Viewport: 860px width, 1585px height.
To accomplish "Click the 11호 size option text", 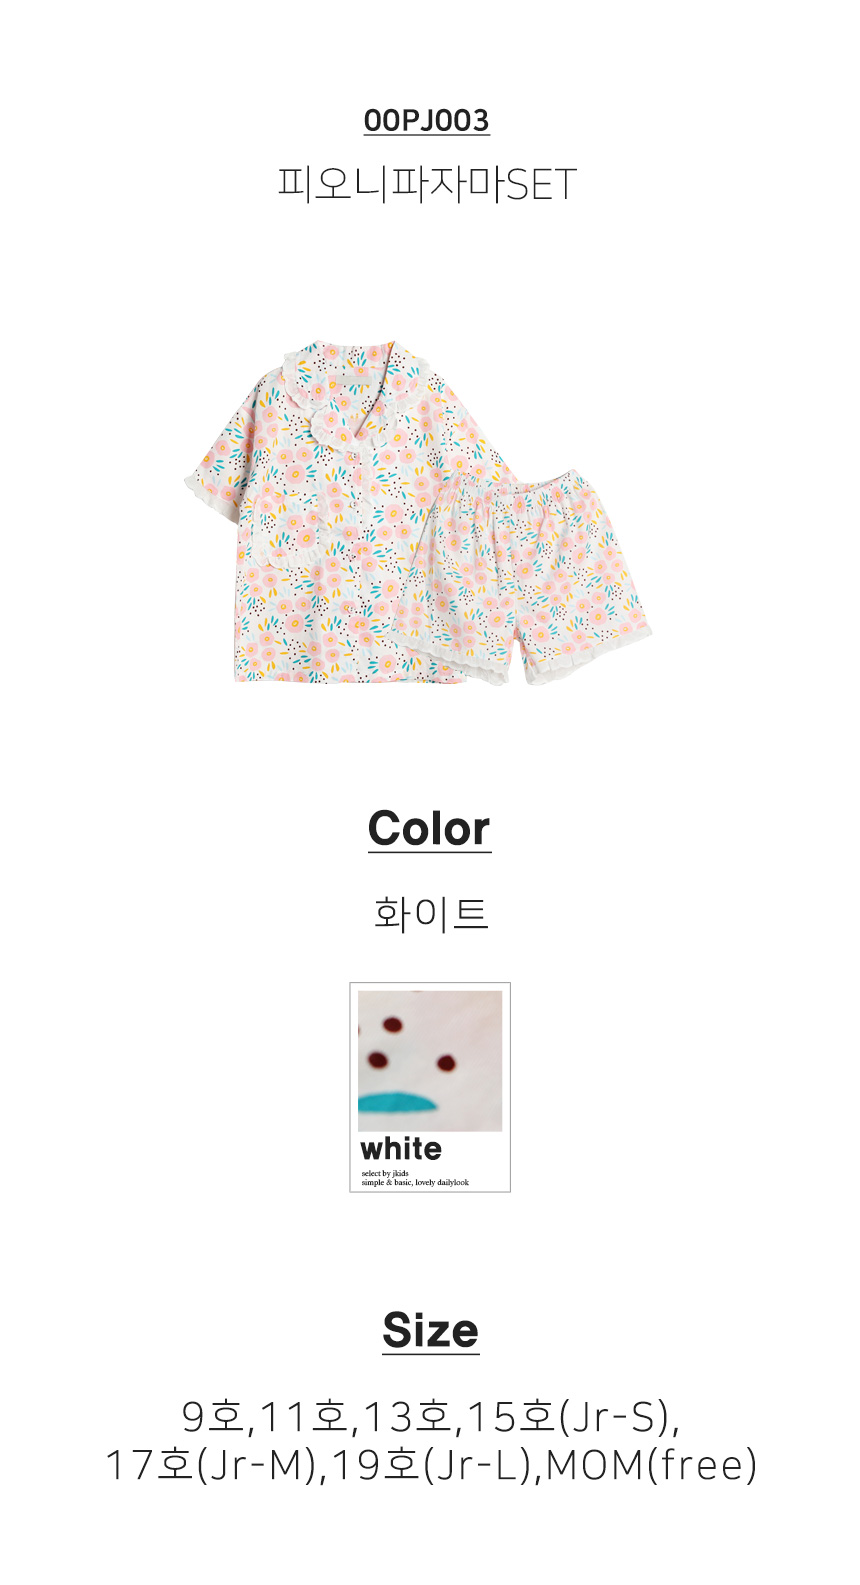I will point(302,1417).
